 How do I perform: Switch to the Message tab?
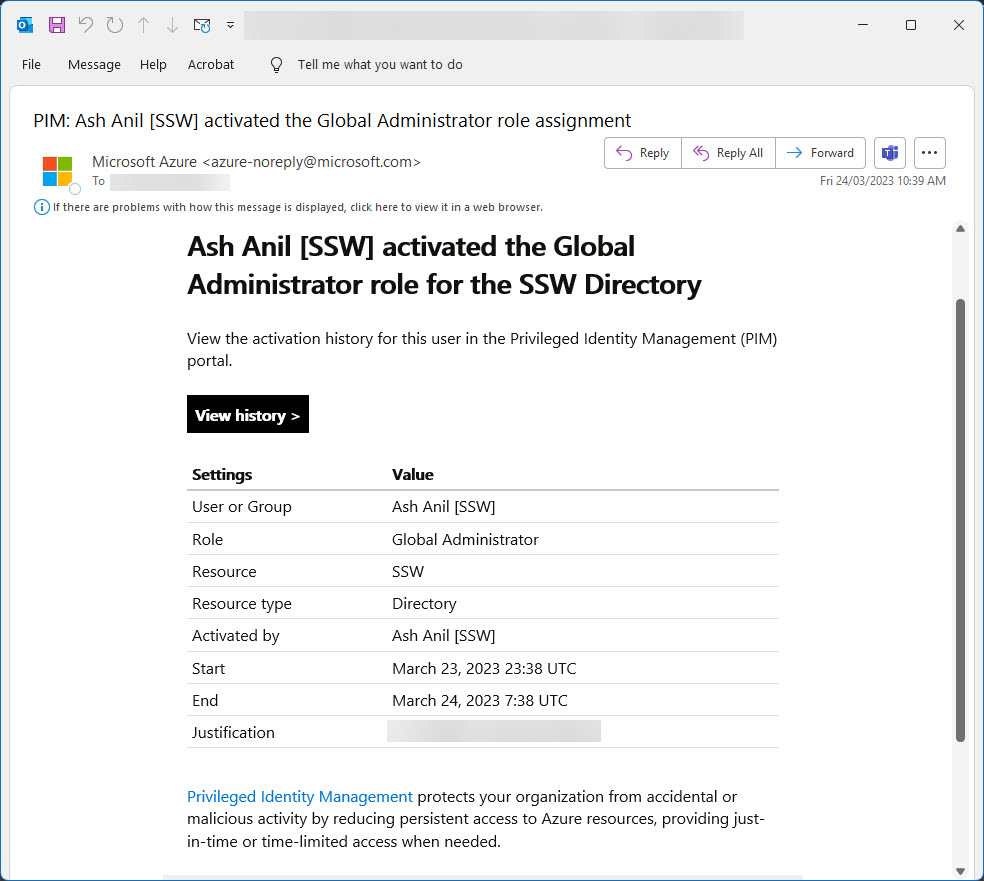click(x=94, y=65)
